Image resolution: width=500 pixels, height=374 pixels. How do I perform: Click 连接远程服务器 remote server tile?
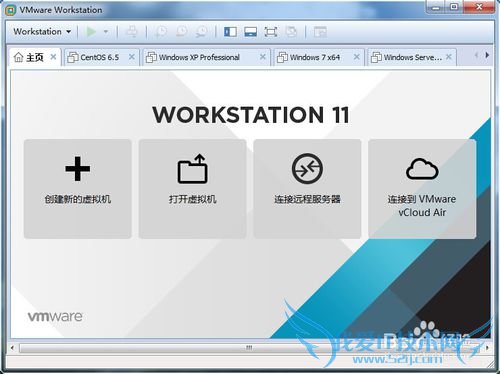[307, 189]
